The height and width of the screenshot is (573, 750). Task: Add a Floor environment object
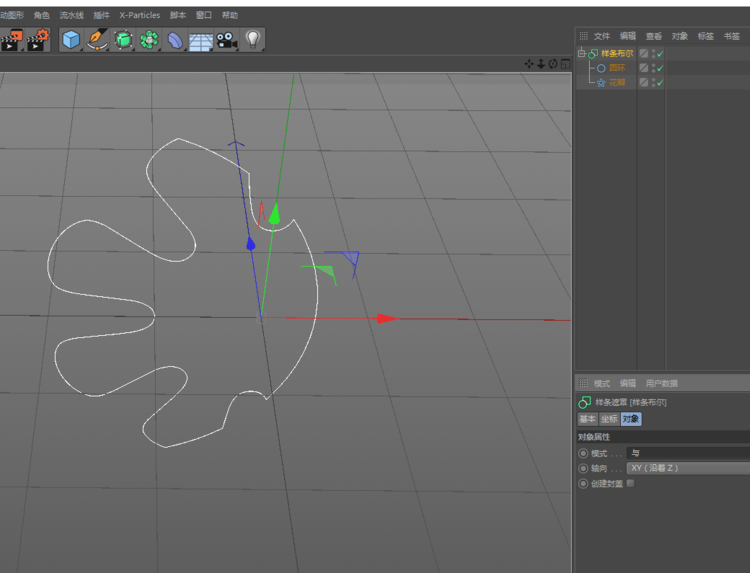(x=201, y=41)
